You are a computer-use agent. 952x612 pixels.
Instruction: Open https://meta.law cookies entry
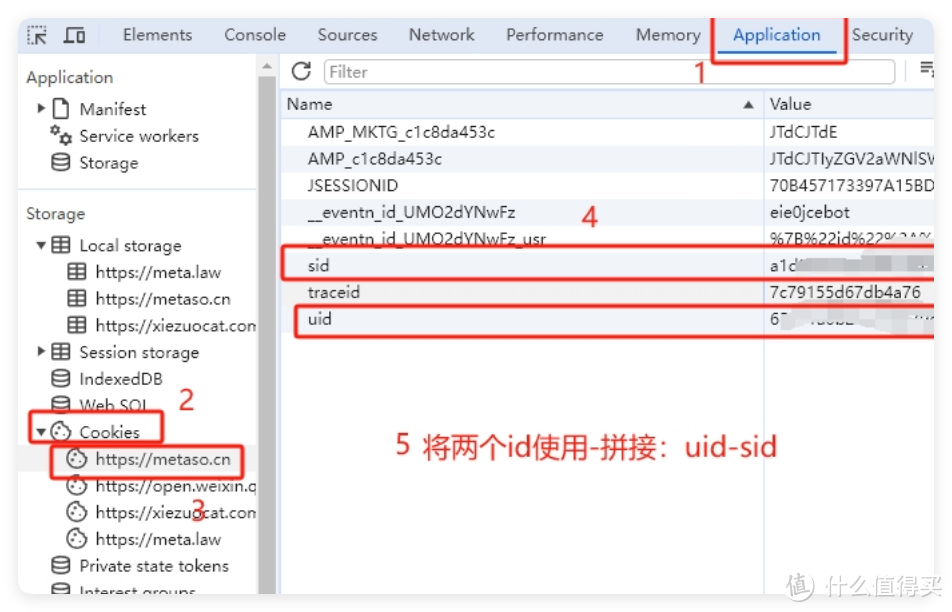pyautogui.click(x=158, y=539)
